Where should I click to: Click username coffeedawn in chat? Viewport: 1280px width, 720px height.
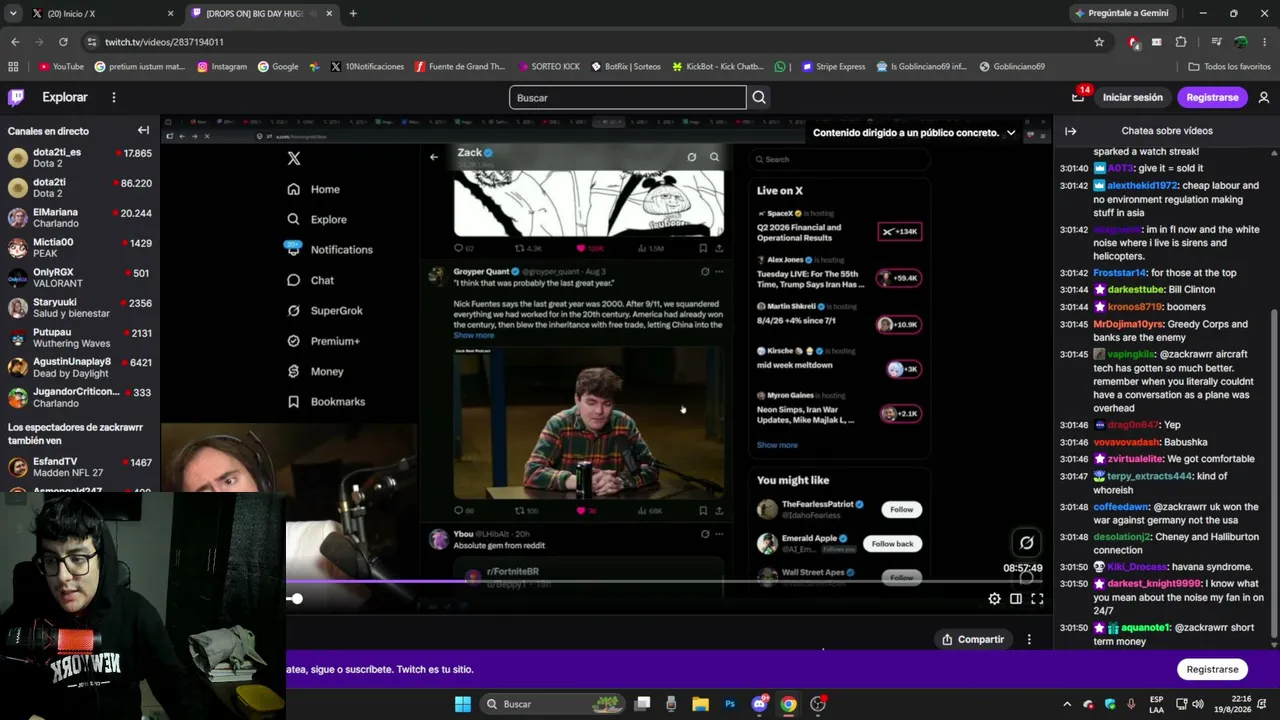pos(1121,507)
